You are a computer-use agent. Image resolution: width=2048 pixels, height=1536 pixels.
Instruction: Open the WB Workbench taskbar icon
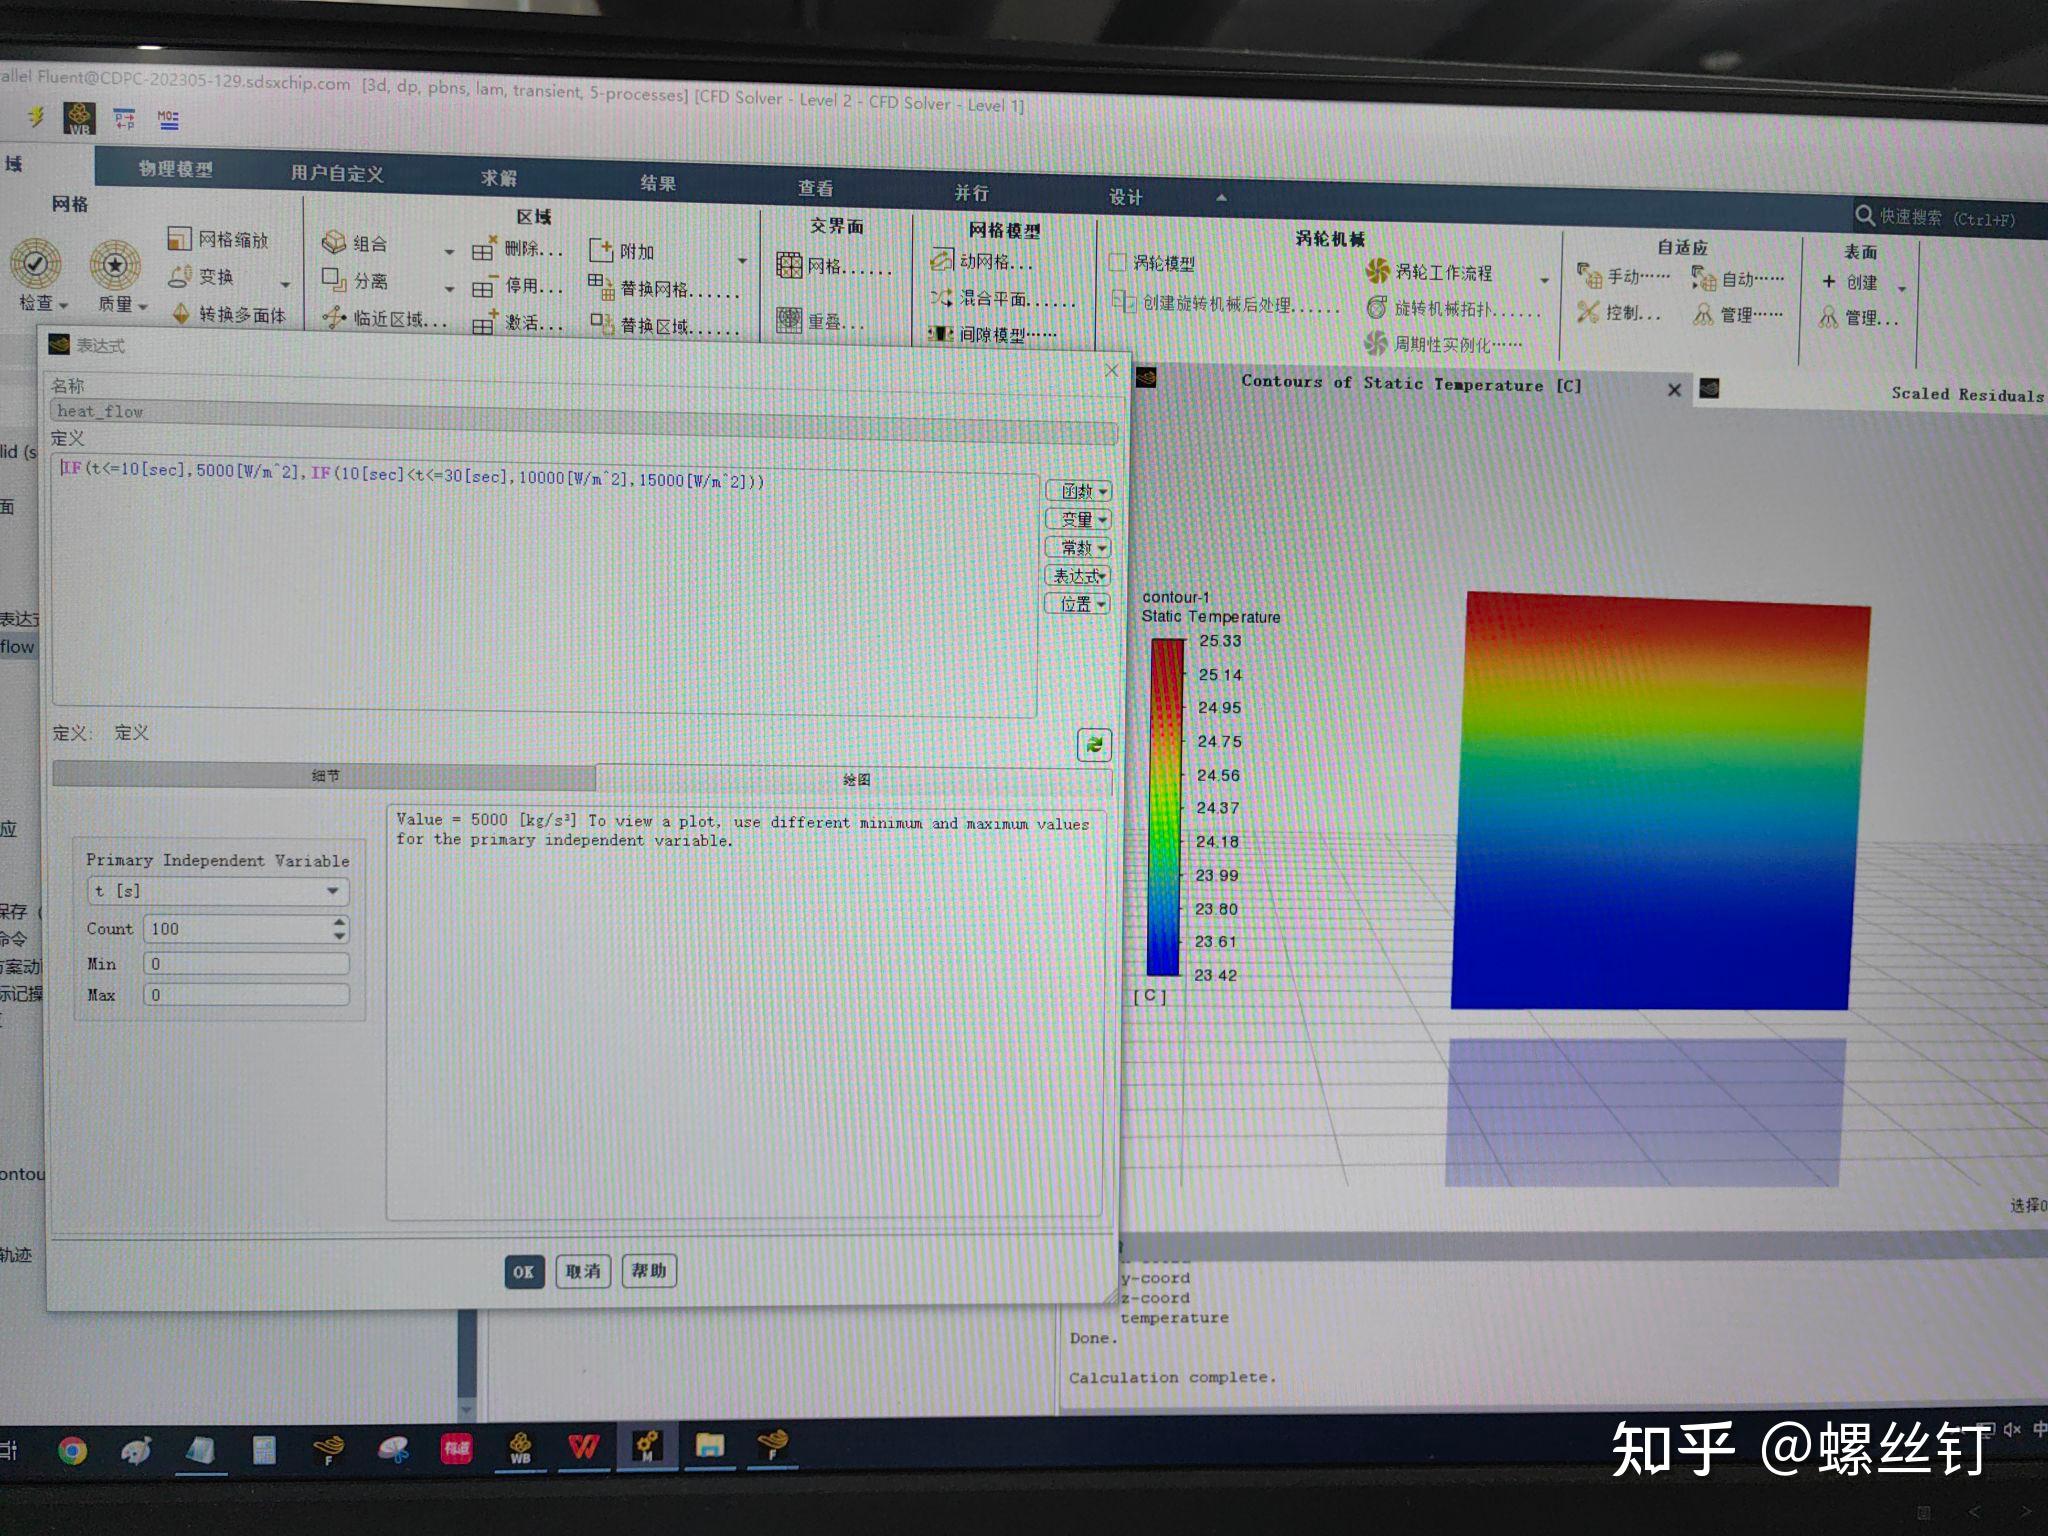(x=520, y=1447)
